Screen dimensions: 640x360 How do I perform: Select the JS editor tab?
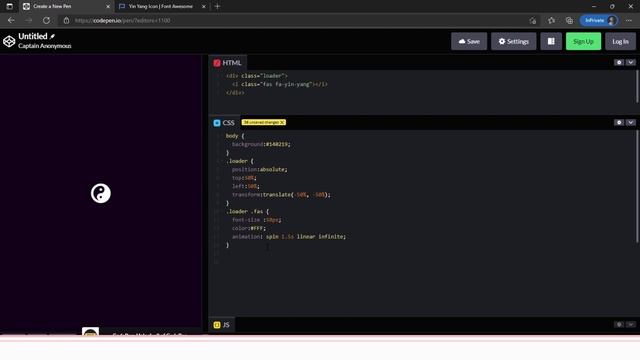coord(222,325)
